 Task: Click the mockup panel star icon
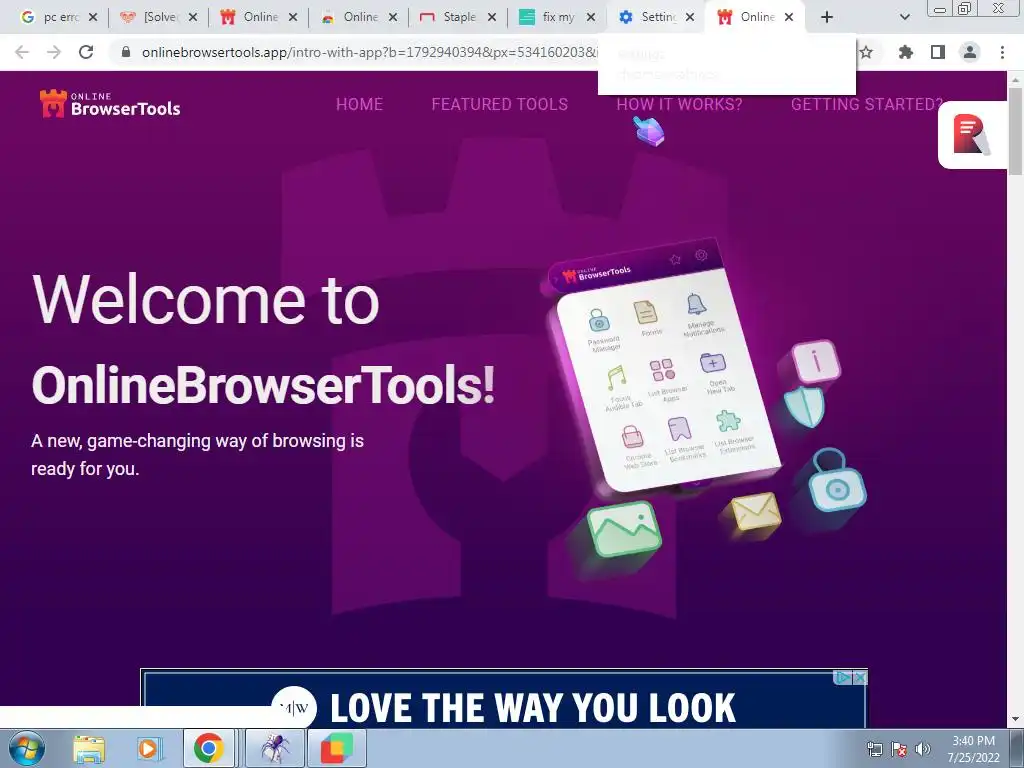point(675,260)
